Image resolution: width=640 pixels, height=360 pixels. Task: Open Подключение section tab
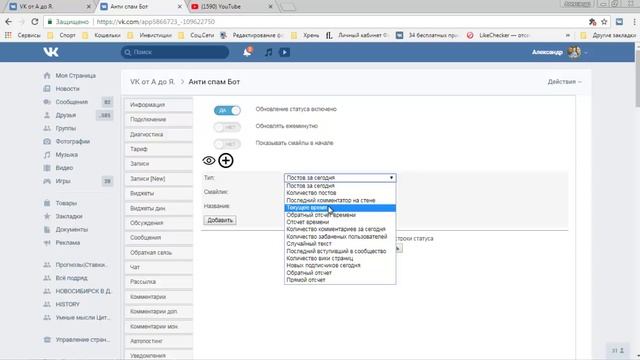158,120
